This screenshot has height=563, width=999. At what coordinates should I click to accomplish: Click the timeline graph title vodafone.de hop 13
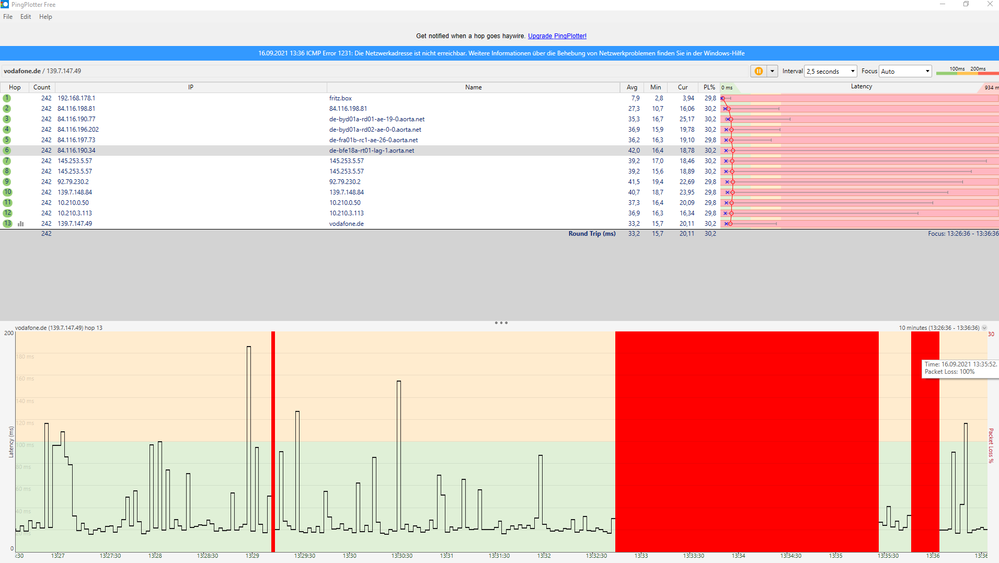click(x=59, y=328)
